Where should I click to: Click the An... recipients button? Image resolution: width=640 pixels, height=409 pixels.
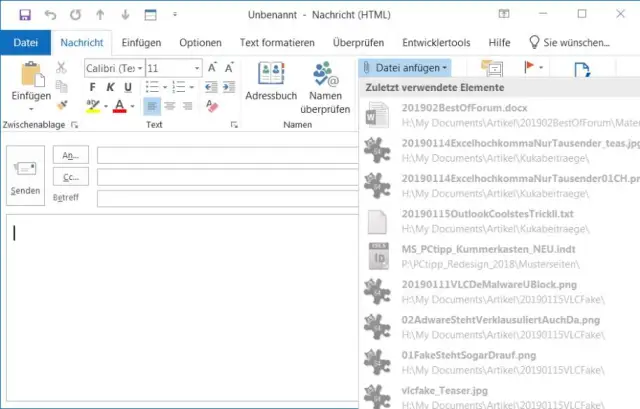tap(70, 155)
